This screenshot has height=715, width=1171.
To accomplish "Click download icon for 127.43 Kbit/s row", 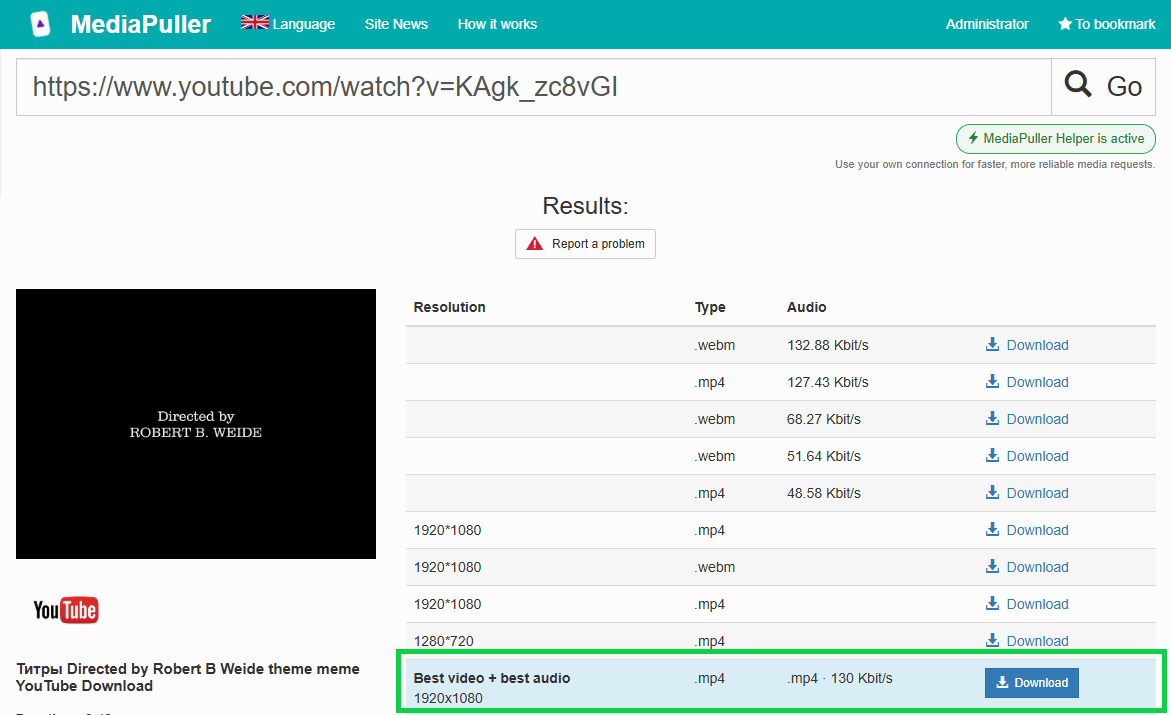I will (x=993, y=381).
